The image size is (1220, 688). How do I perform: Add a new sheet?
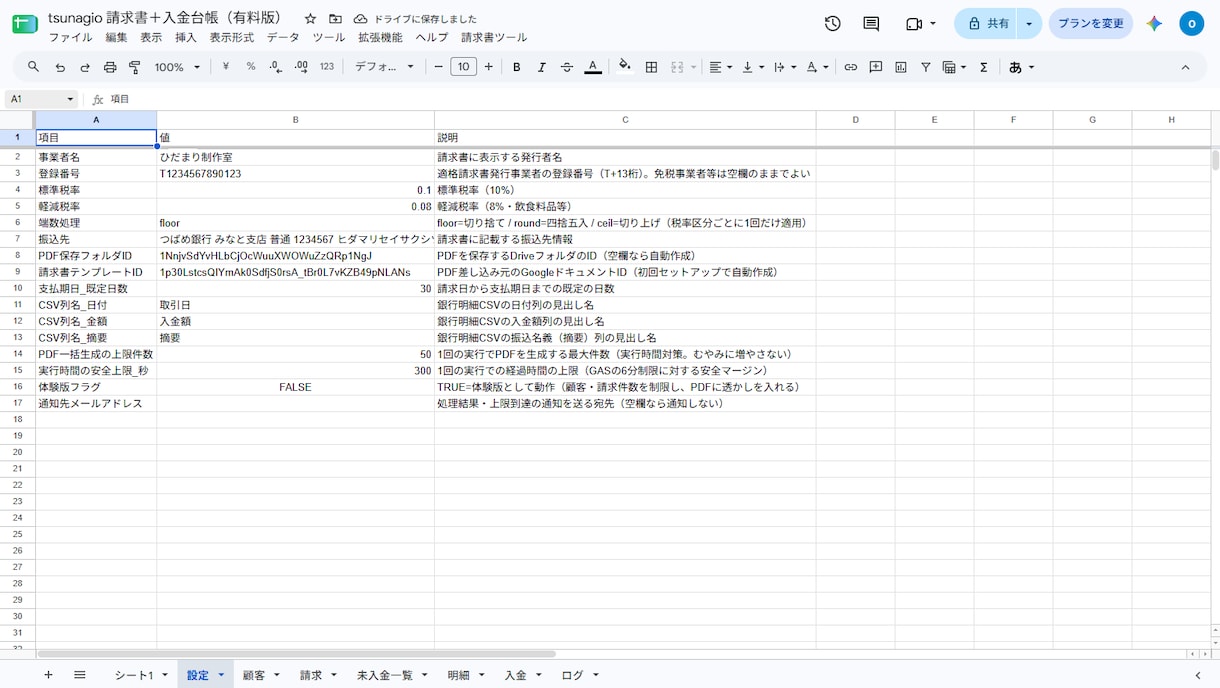coord(48,675)
